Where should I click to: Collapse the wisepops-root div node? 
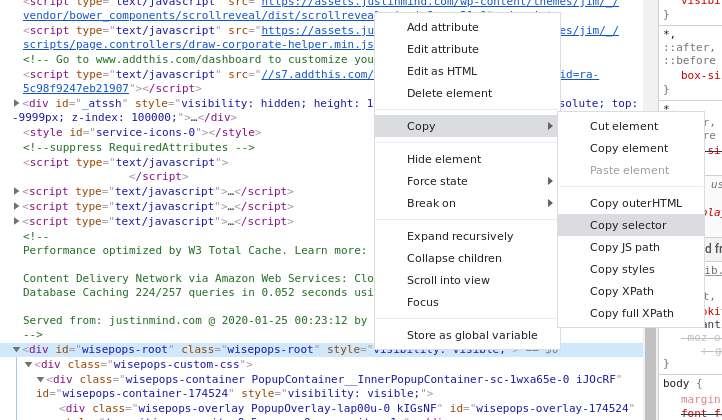(17, 350)
